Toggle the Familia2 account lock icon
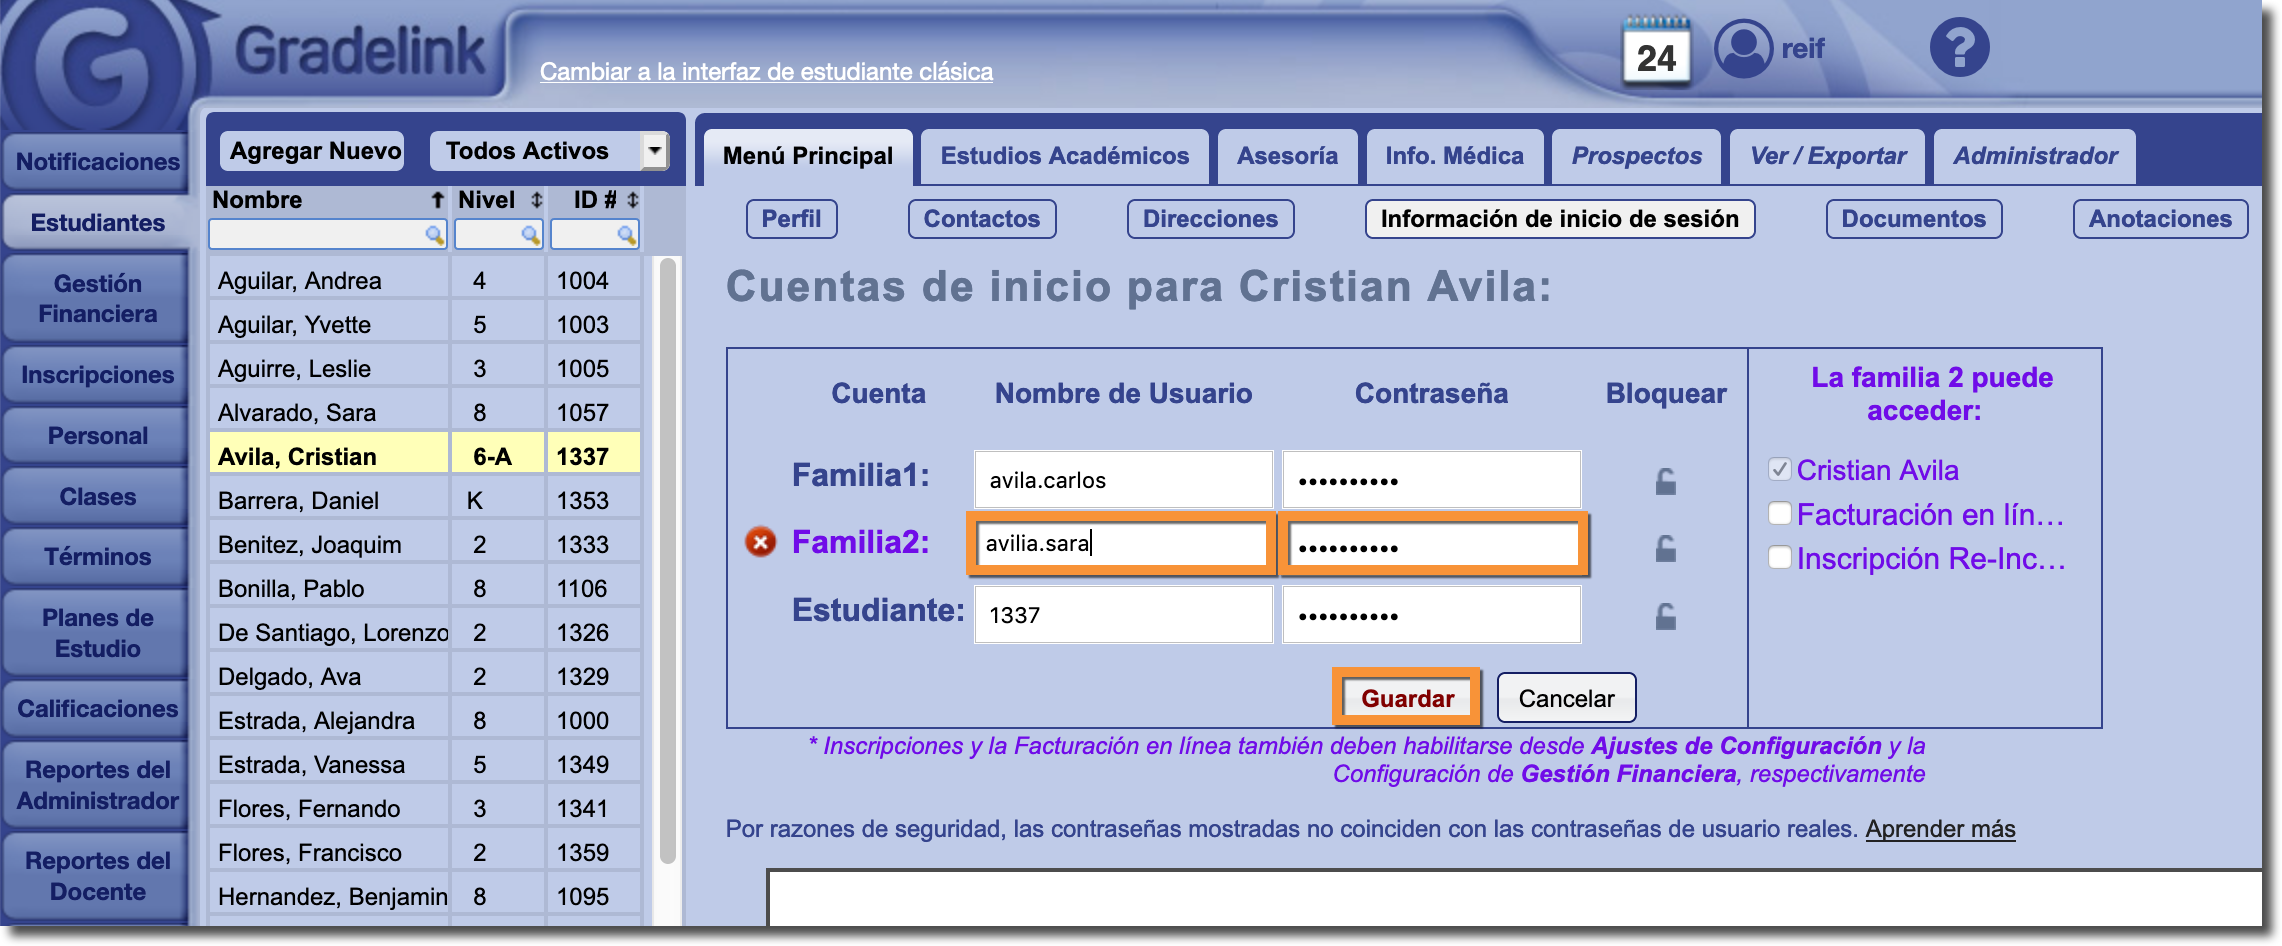 (x=1665, y=548)
